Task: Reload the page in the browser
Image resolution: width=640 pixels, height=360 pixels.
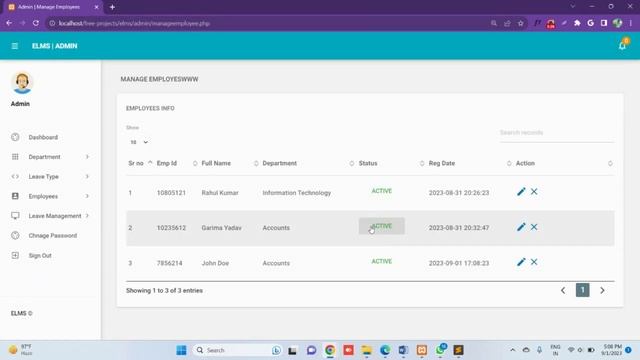Action: [36, 23]
